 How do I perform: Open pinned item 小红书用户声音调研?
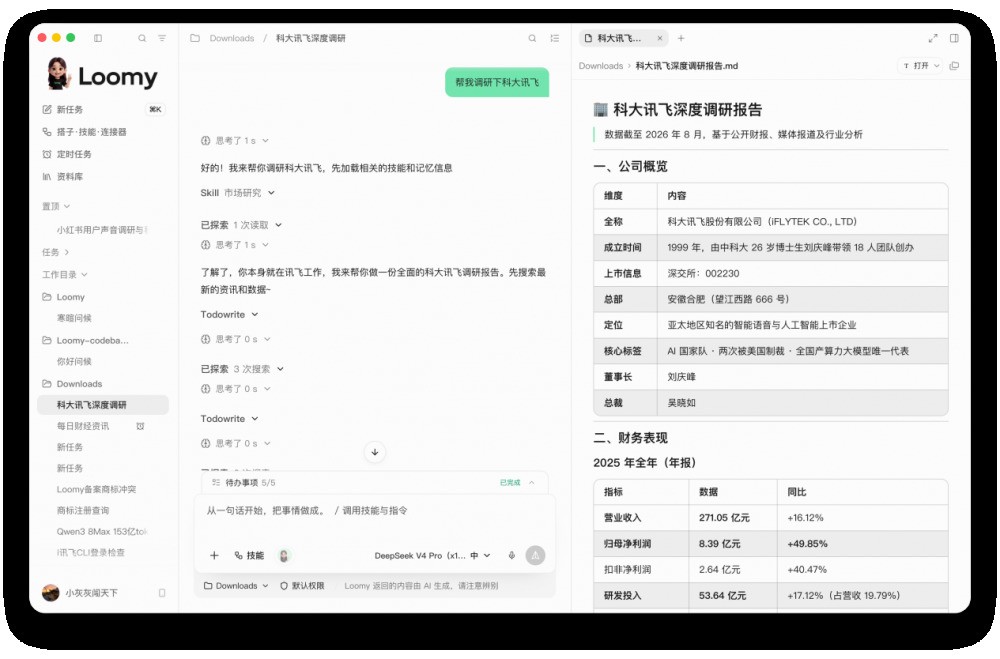point(102,230)
